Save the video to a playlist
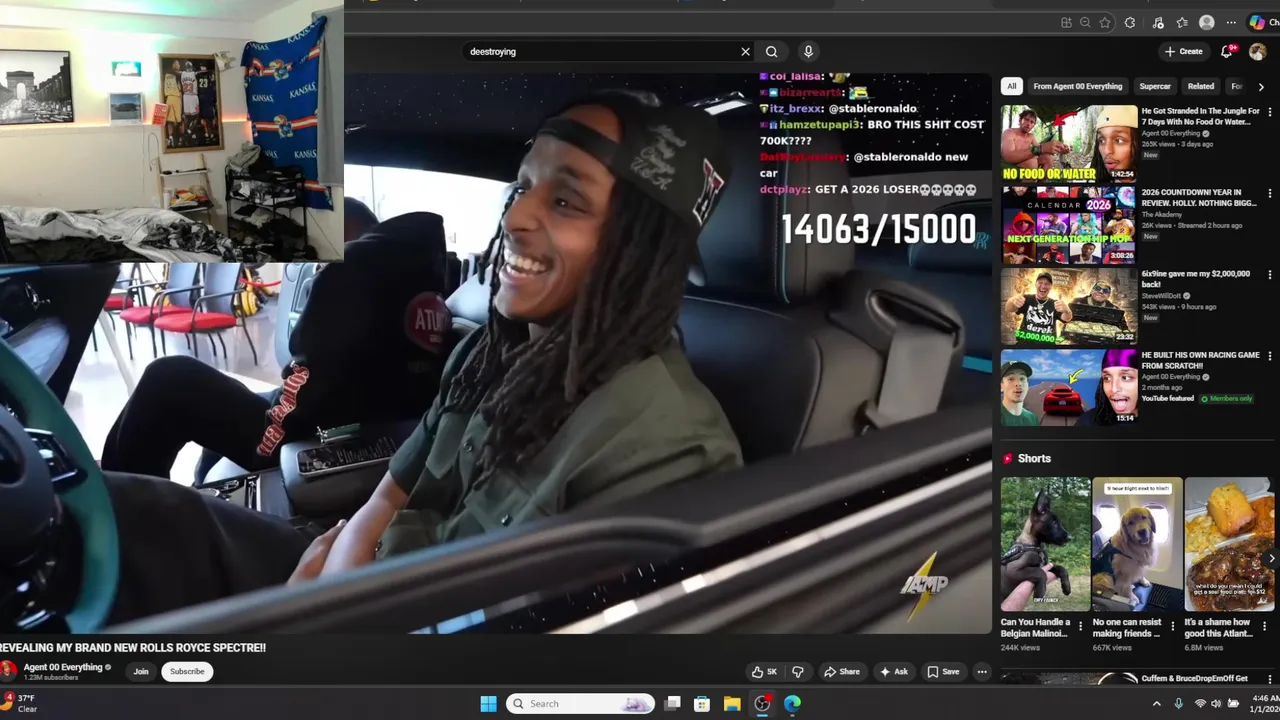Viewport: 1280px width, 720px height. pos(943,672)
